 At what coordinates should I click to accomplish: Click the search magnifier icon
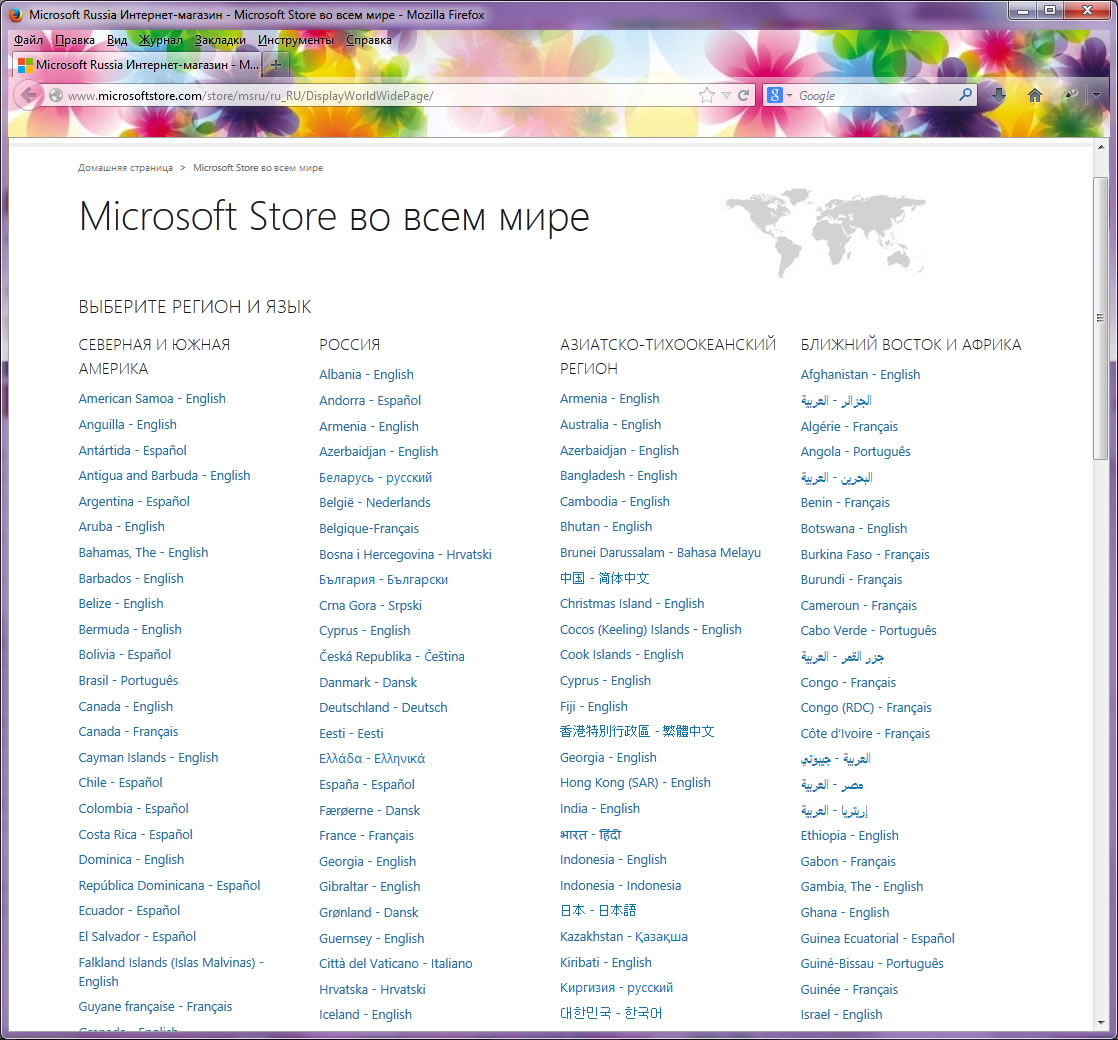click(x=965, y=94)
